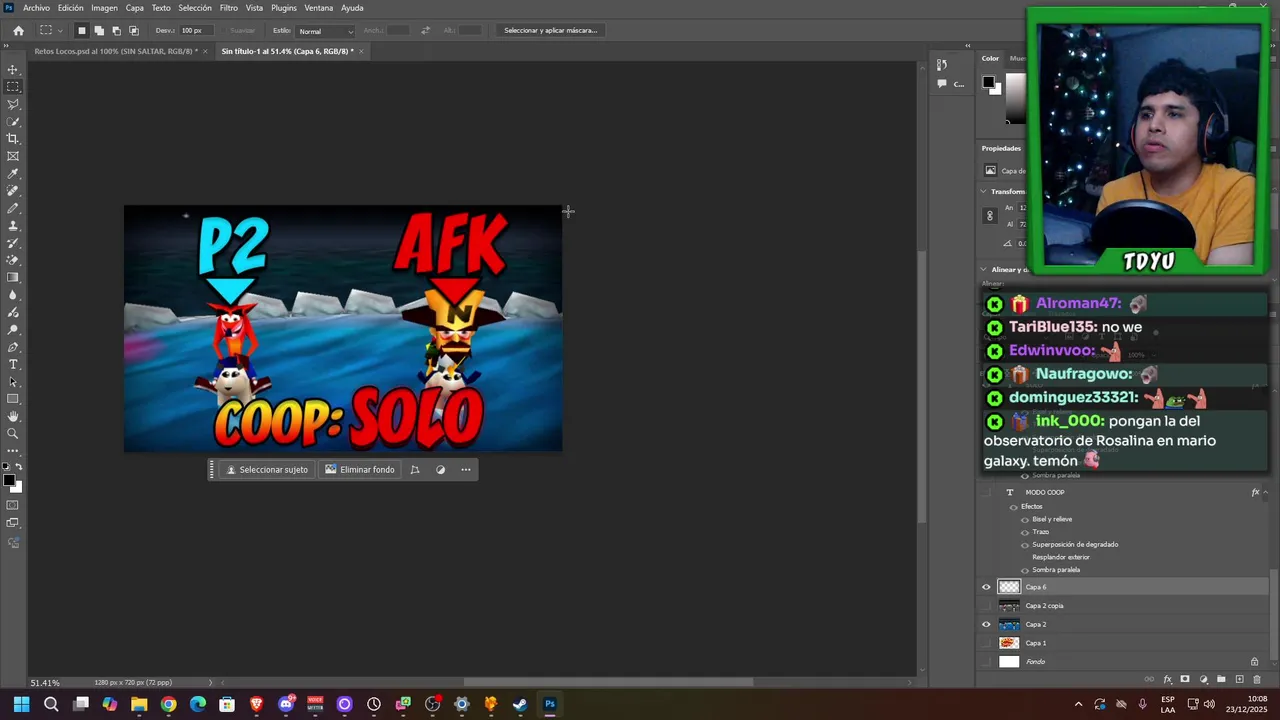Show the Fondo layer
The width and height of the screenshot is (1280, 720).
(986, 661)
